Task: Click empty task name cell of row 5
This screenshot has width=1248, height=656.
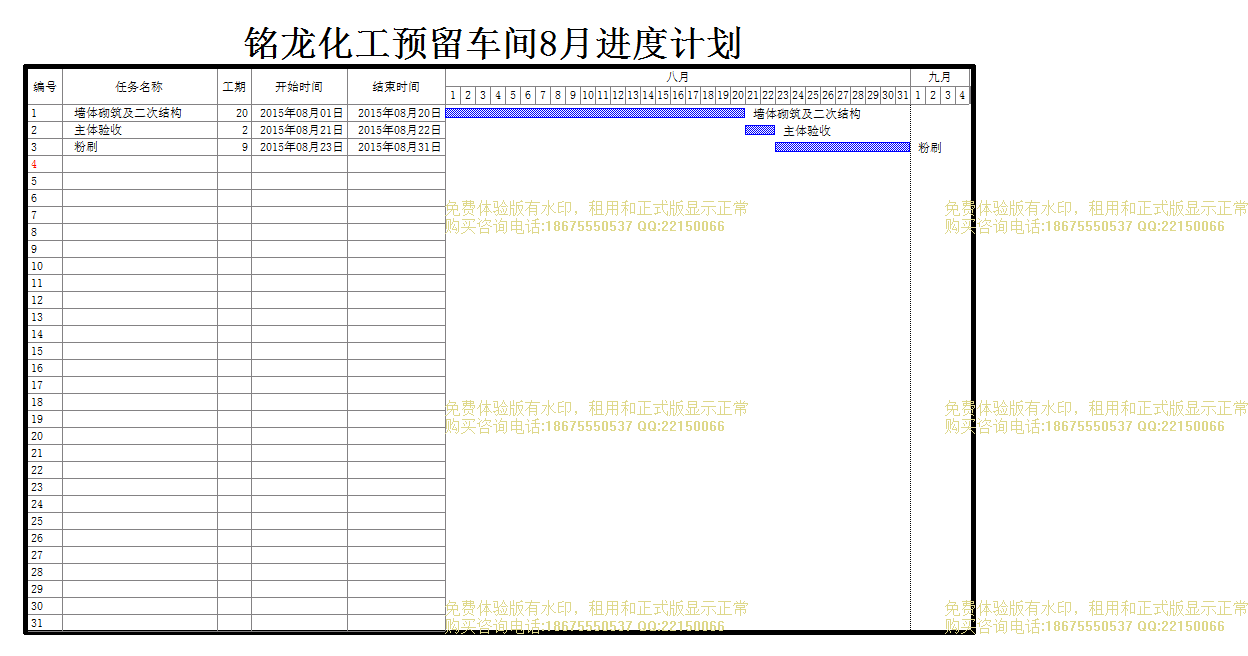Action: coord(140,181)
